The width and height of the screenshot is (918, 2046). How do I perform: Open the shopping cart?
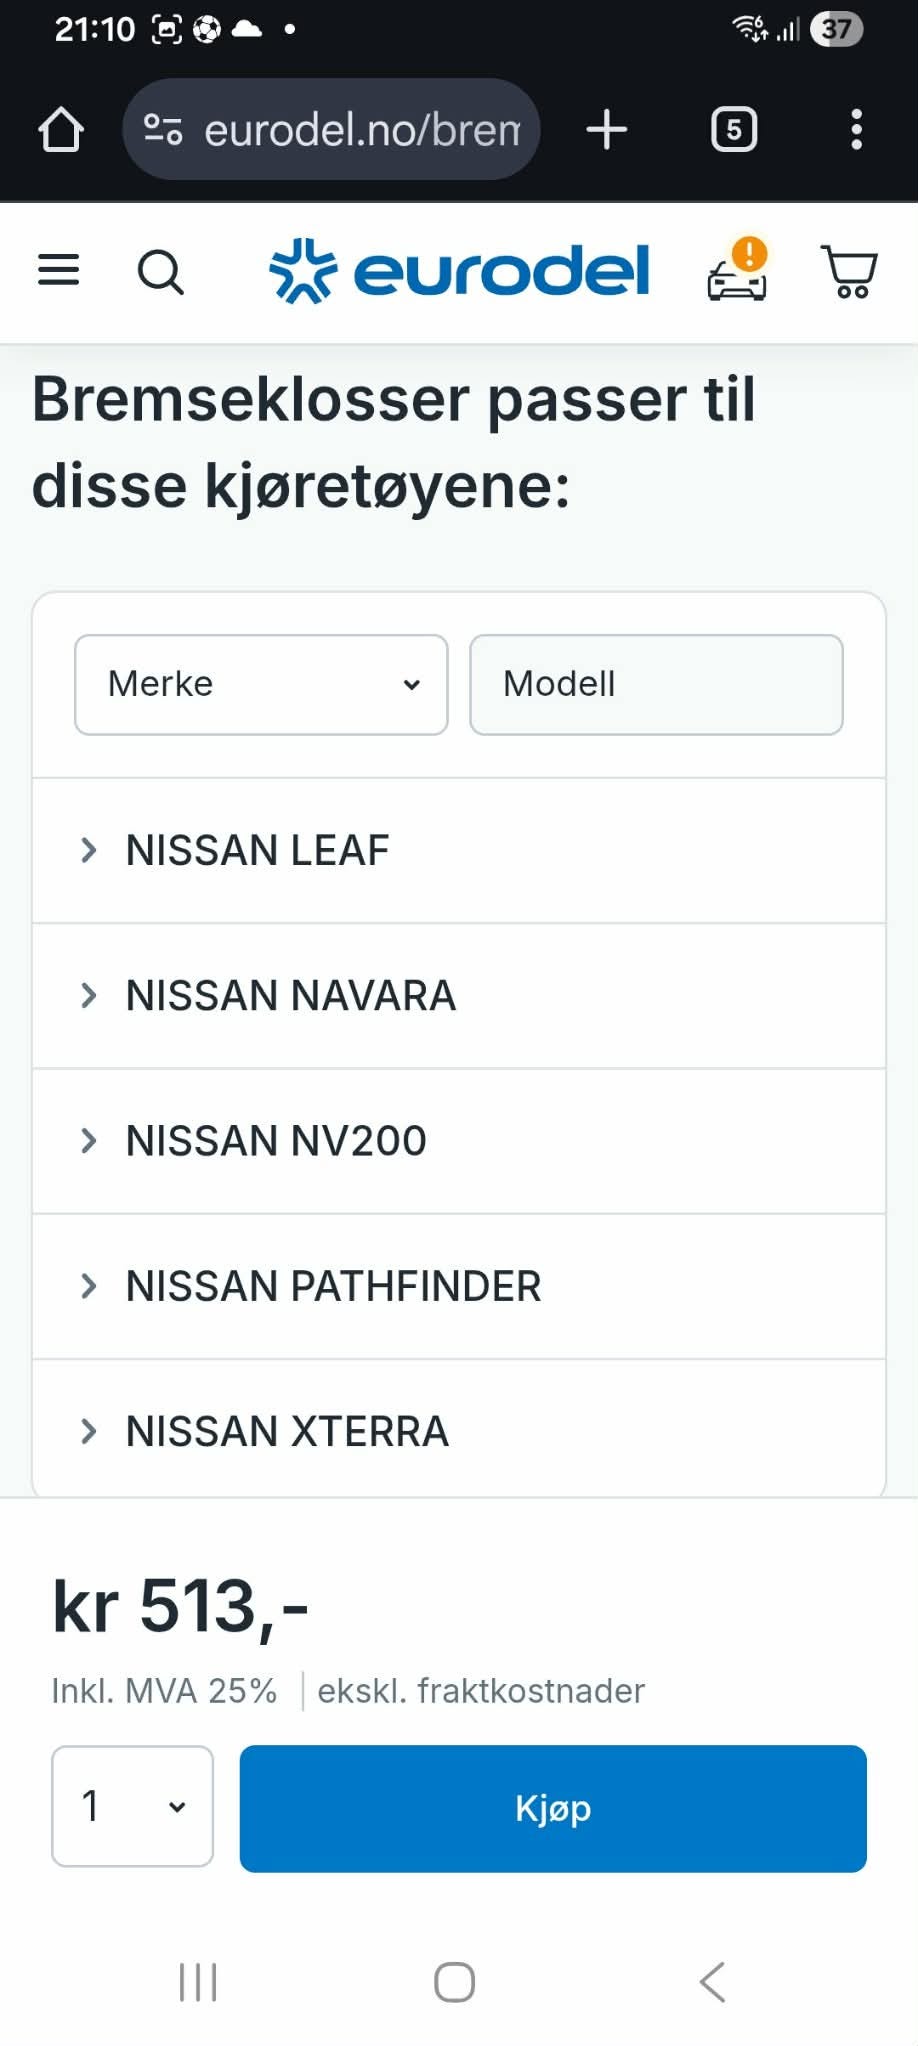(x=849, y=271)
